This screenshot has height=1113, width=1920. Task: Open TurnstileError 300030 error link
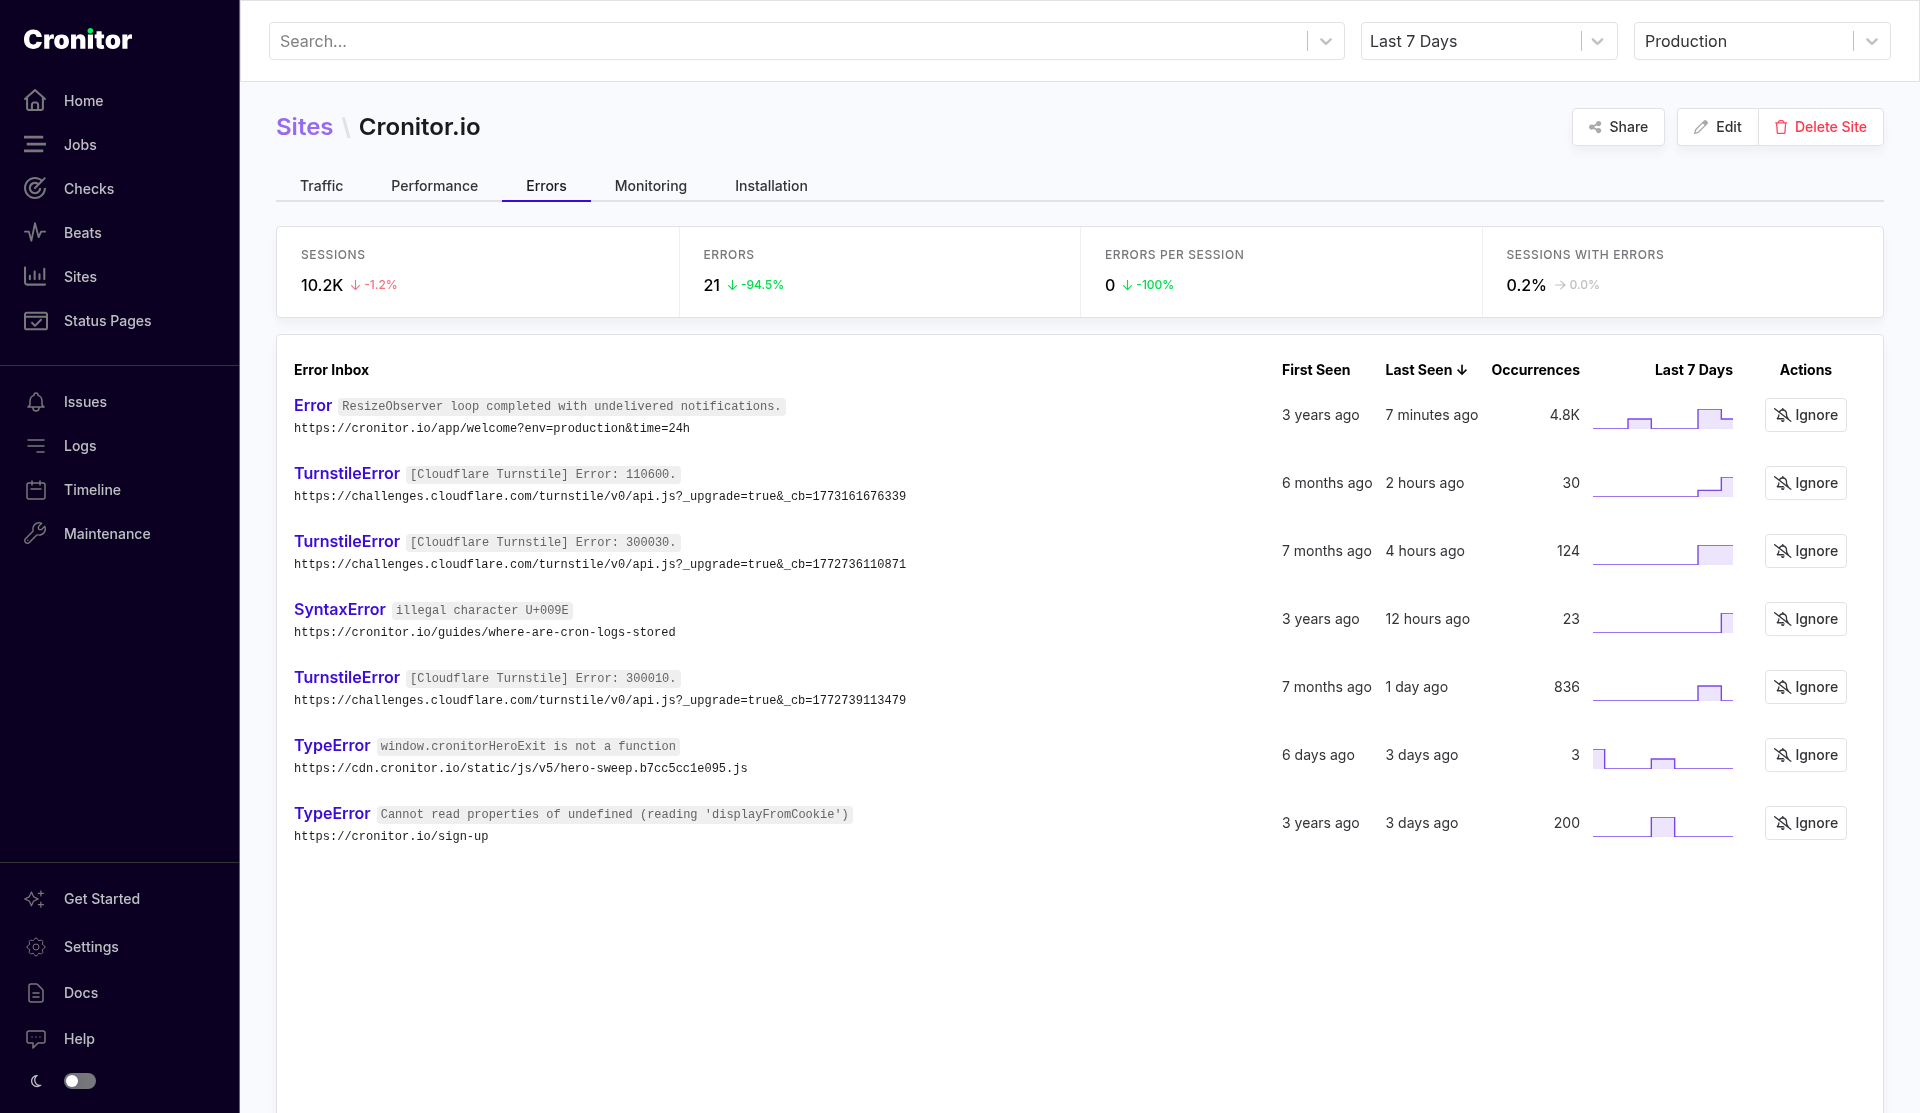346,541
